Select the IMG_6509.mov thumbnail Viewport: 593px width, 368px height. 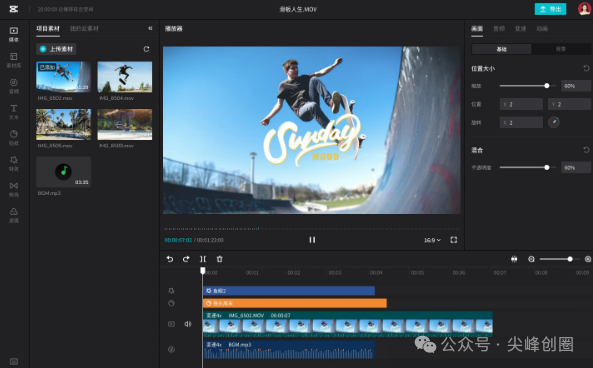[x=125, y=124]
